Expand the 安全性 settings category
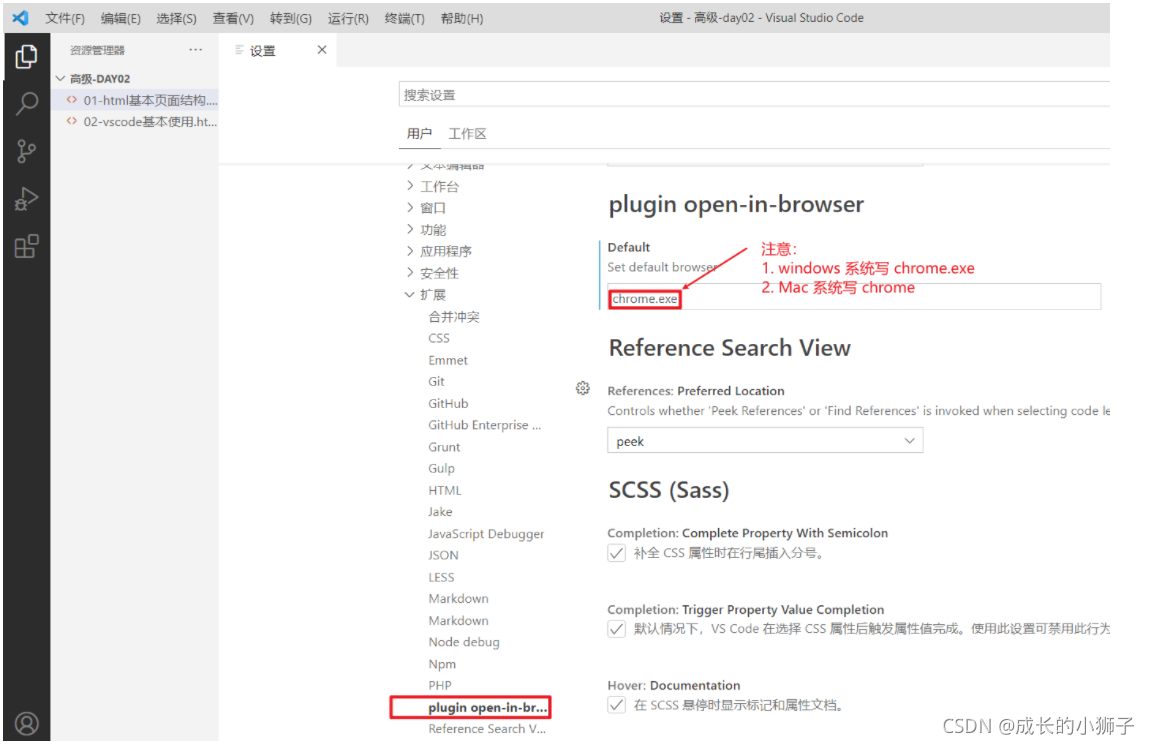 pyautogui.click(x=410, y=273)
